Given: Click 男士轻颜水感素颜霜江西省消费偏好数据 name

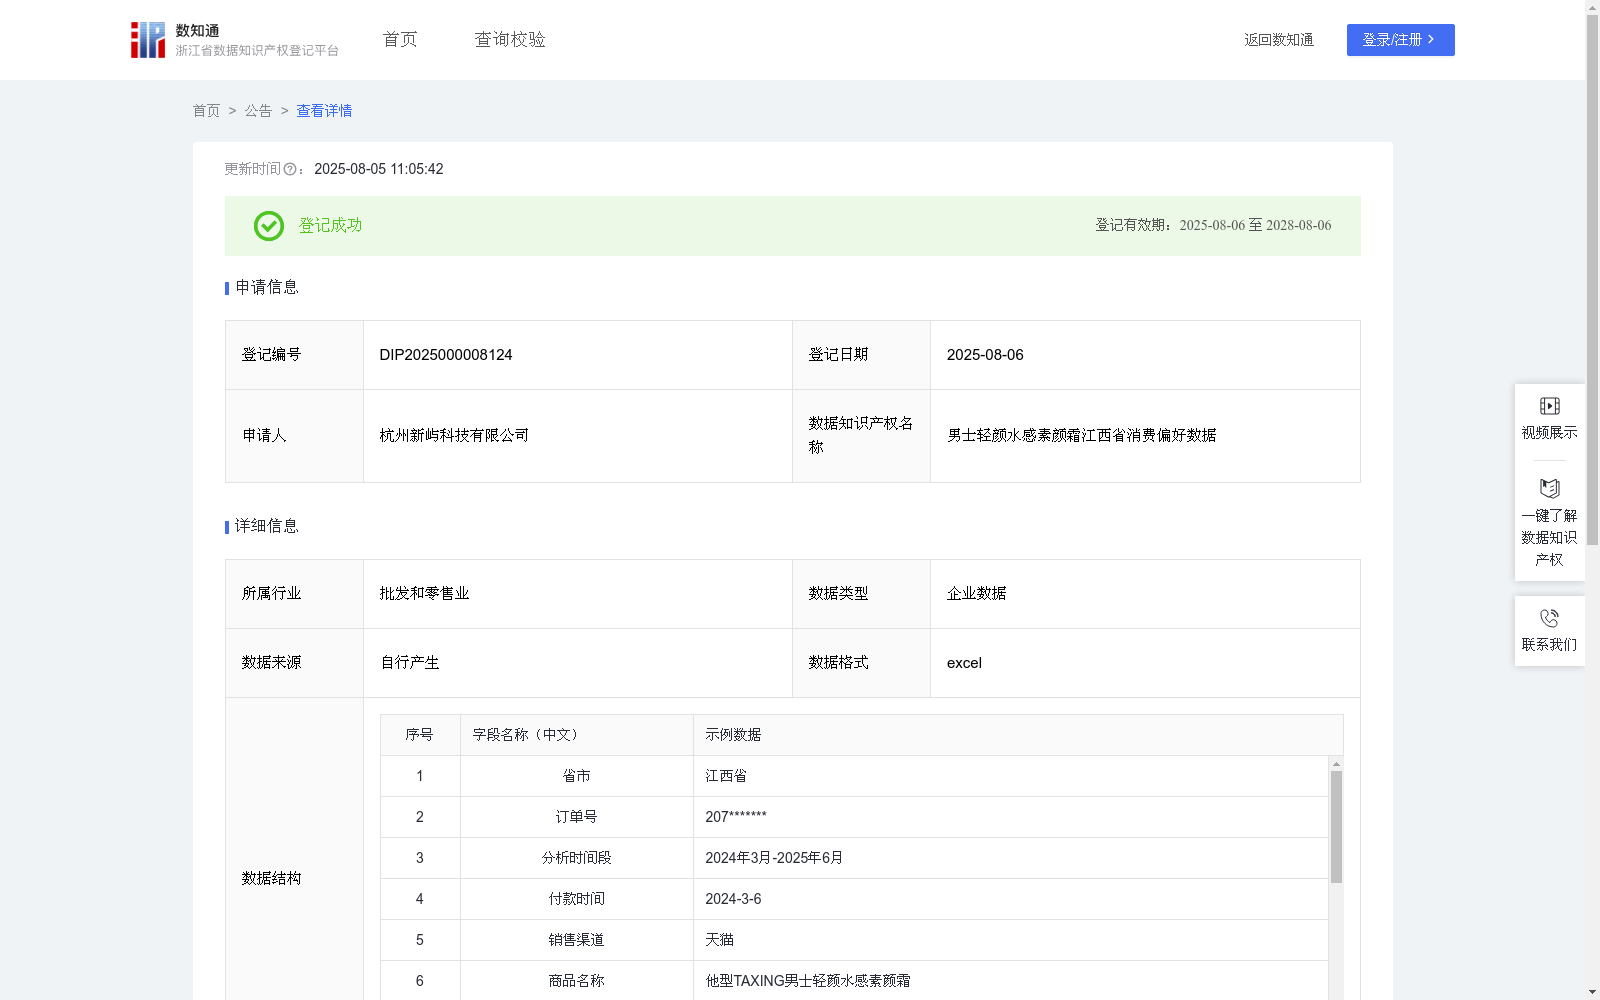Looking at the screenshot, I should pyautogui.click(x=1082, y=435).
